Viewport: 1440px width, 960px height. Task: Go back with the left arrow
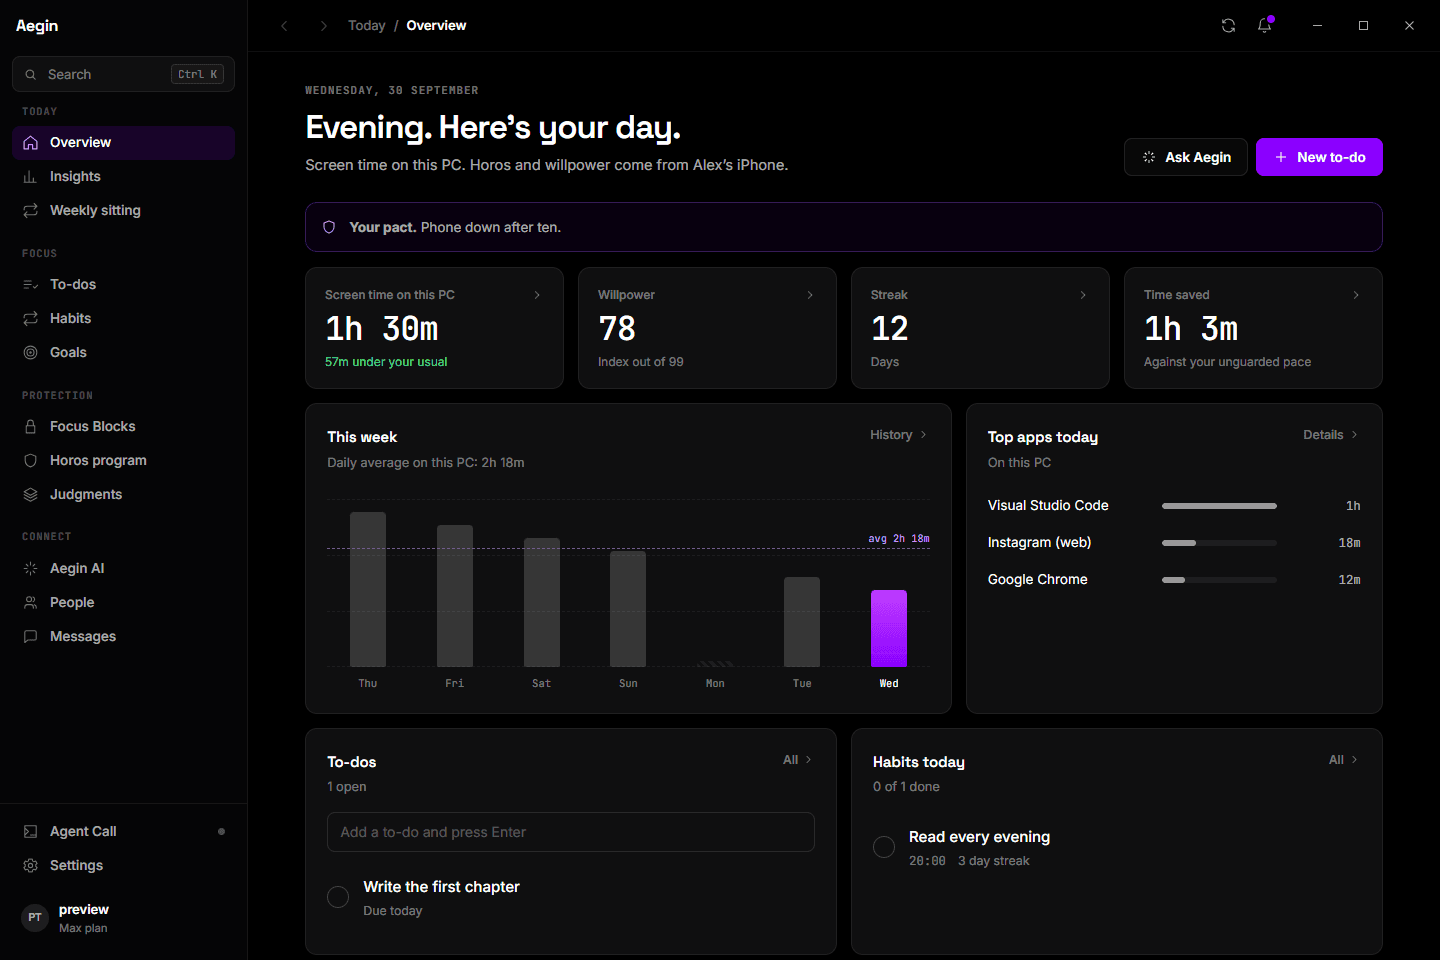click(284, 26)
